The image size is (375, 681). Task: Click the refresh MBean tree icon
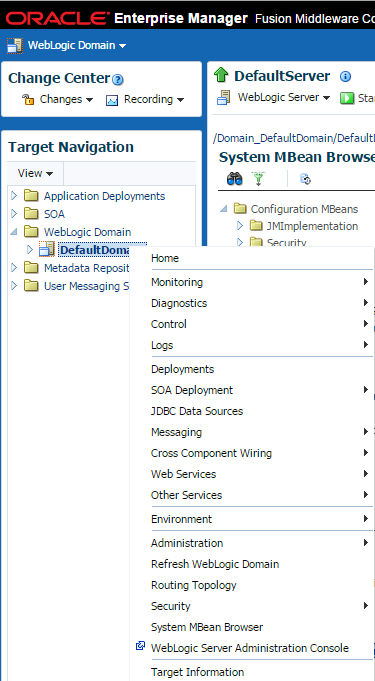coord(305,179)
